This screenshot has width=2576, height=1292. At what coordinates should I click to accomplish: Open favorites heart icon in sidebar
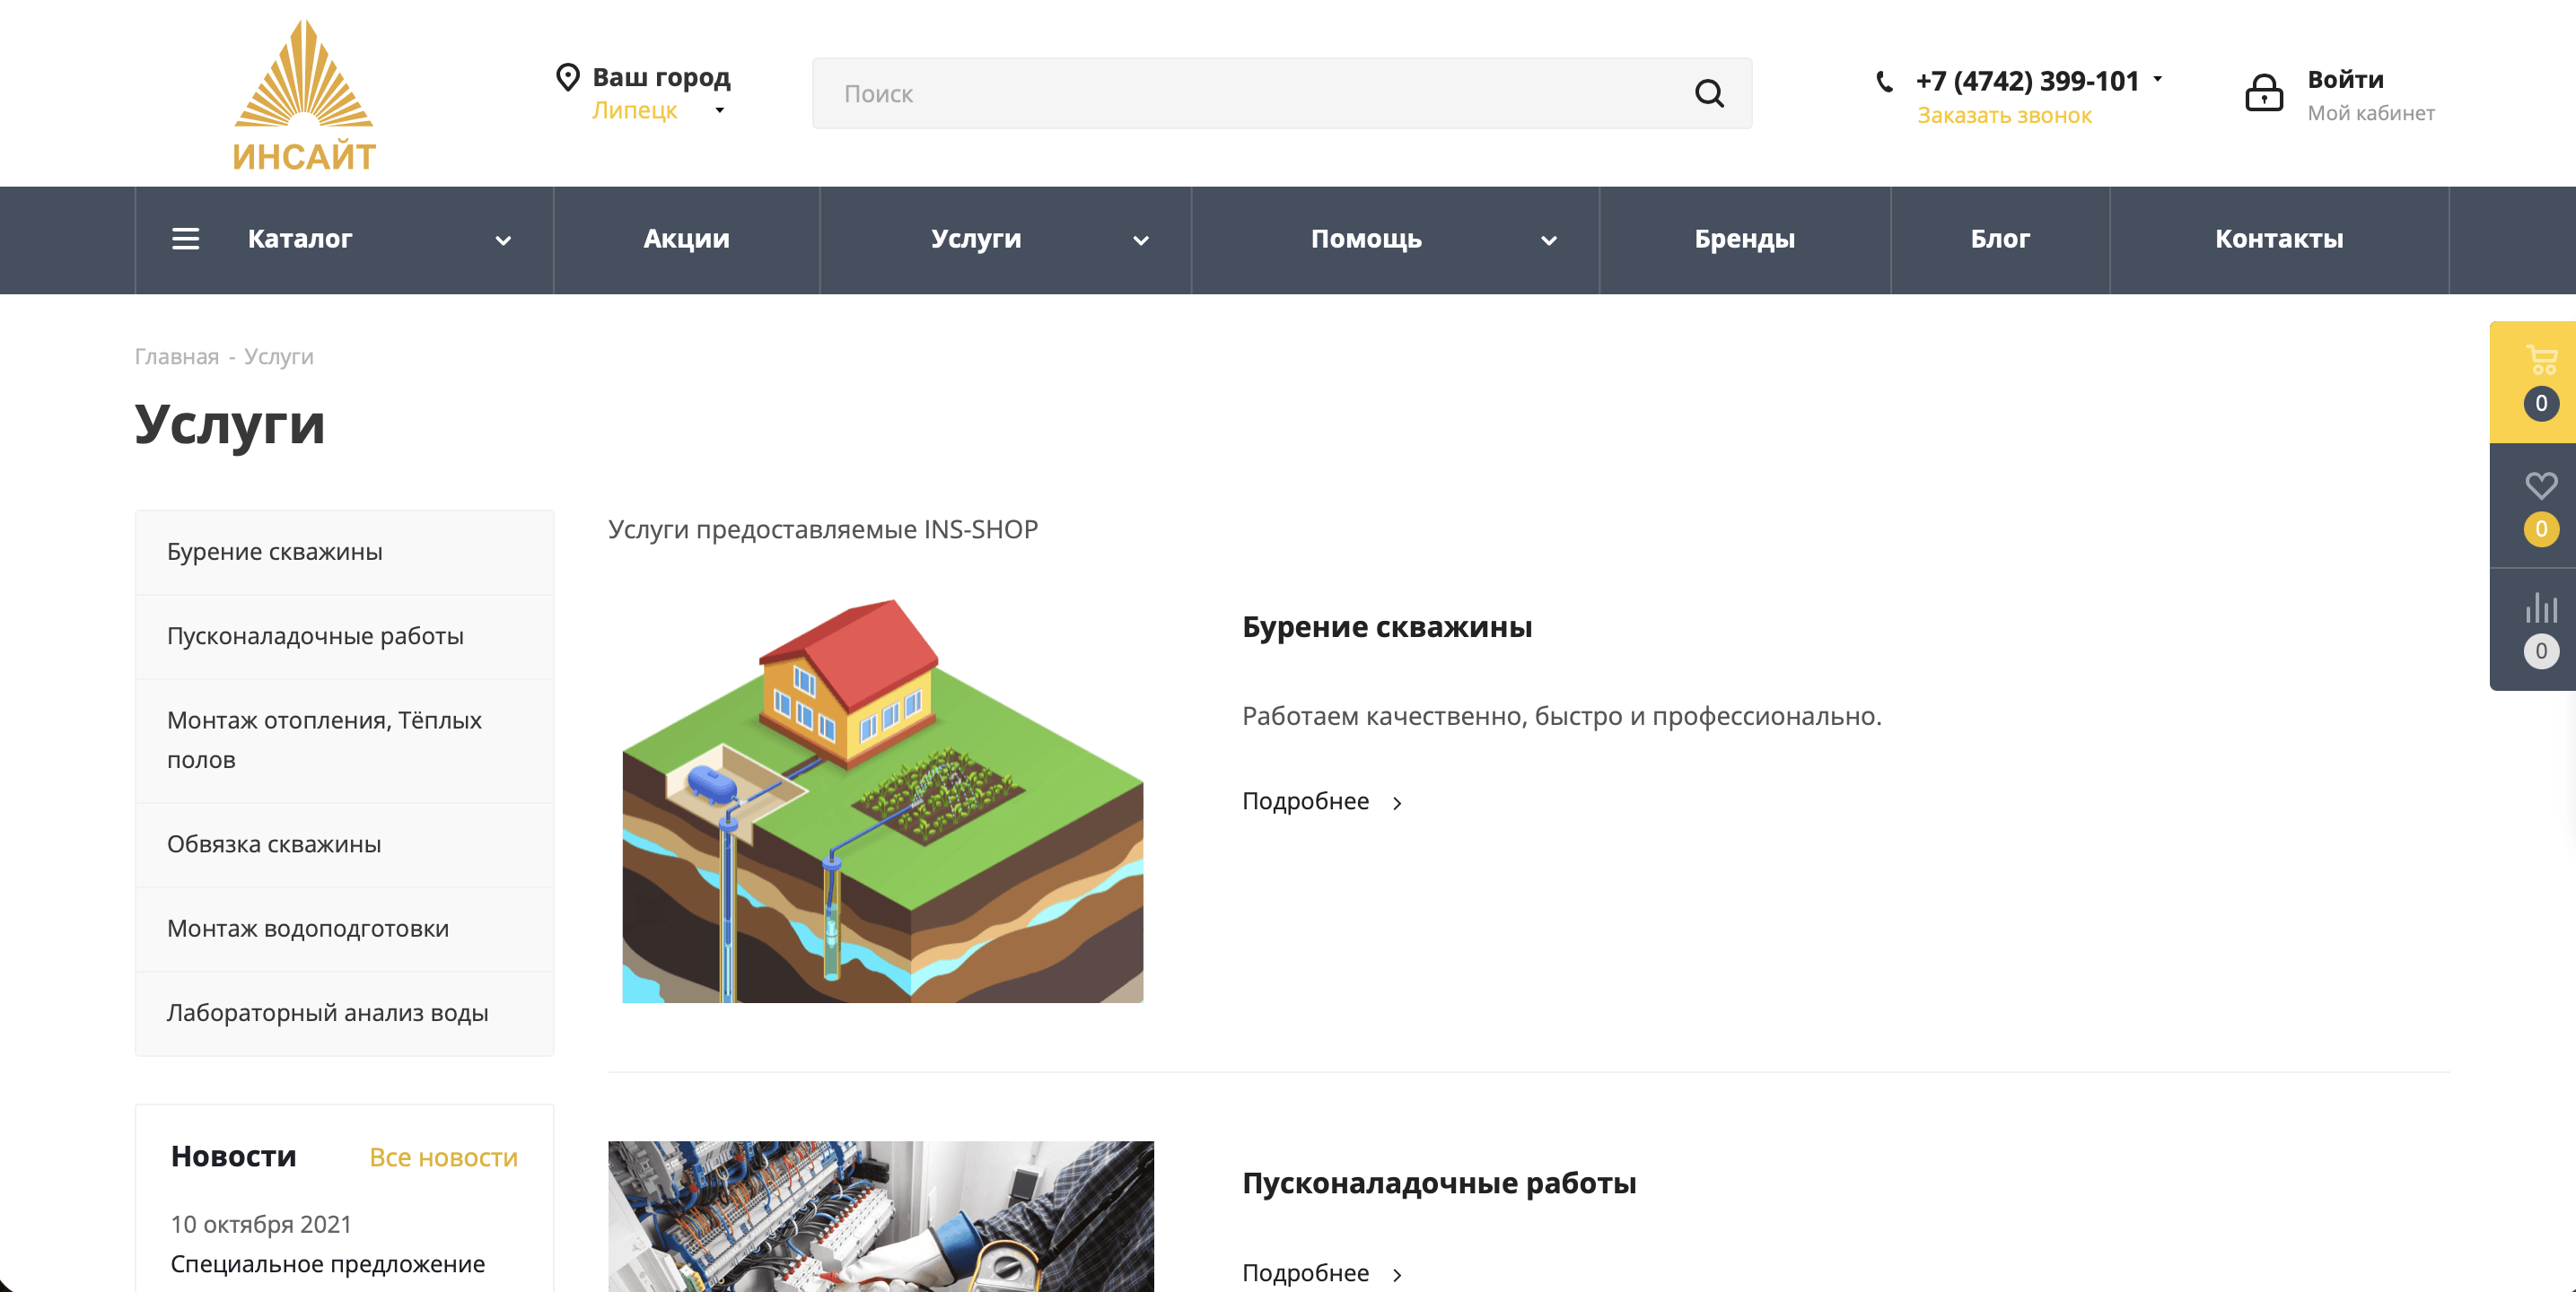tap(2540, 486)
